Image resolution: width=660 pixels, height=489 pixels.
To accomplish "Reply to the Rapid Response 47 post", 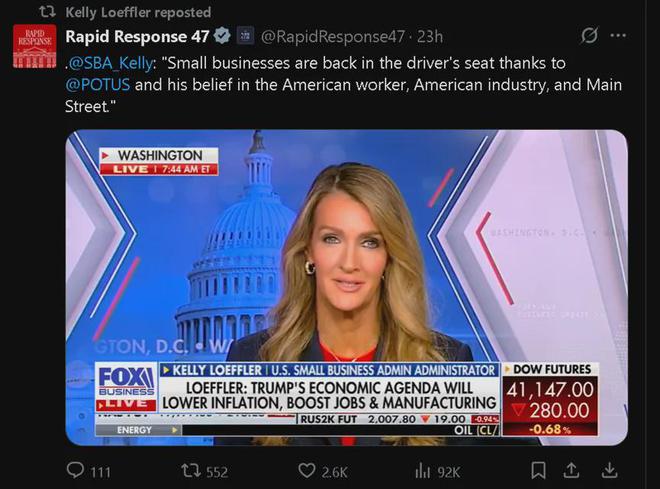I will tap(76, 470).
